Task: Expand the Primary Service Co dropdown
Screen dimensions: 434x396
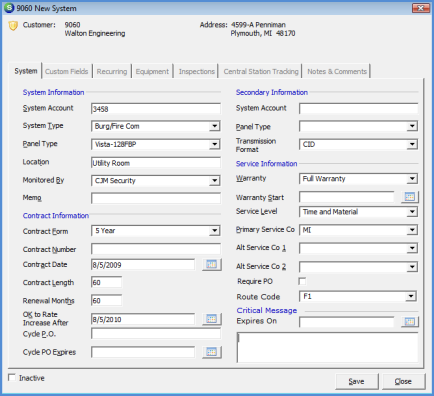Action: 412,230
